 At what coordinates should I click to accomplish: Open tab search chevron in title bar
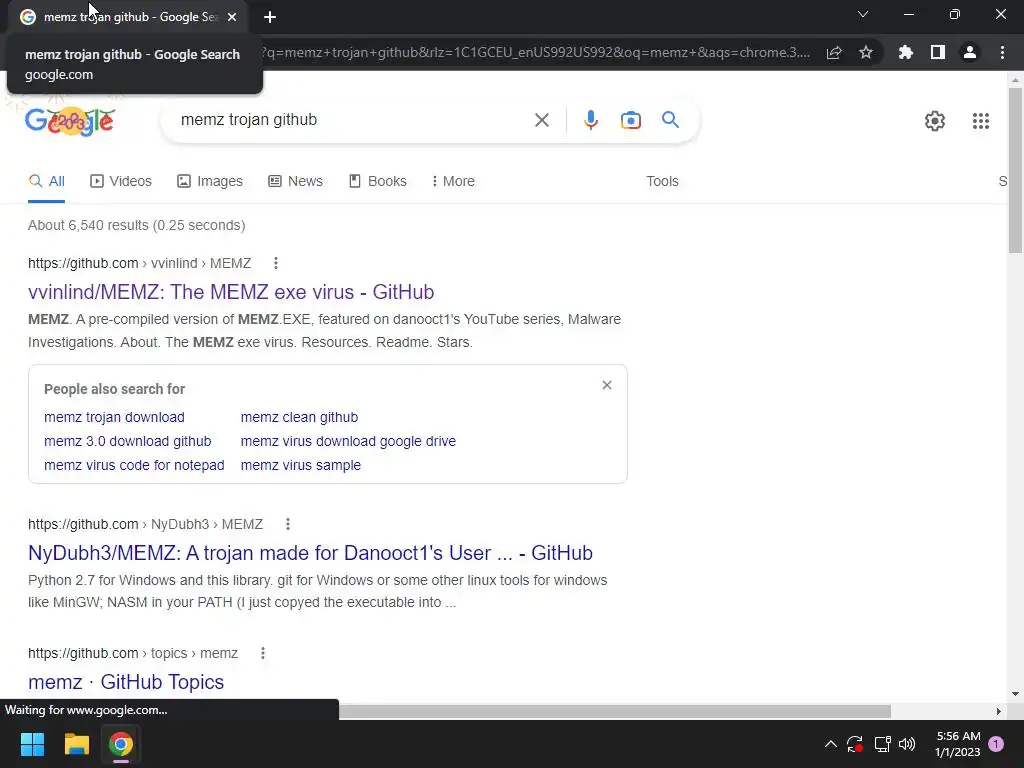pyautogui.click(x=863, y=14)
